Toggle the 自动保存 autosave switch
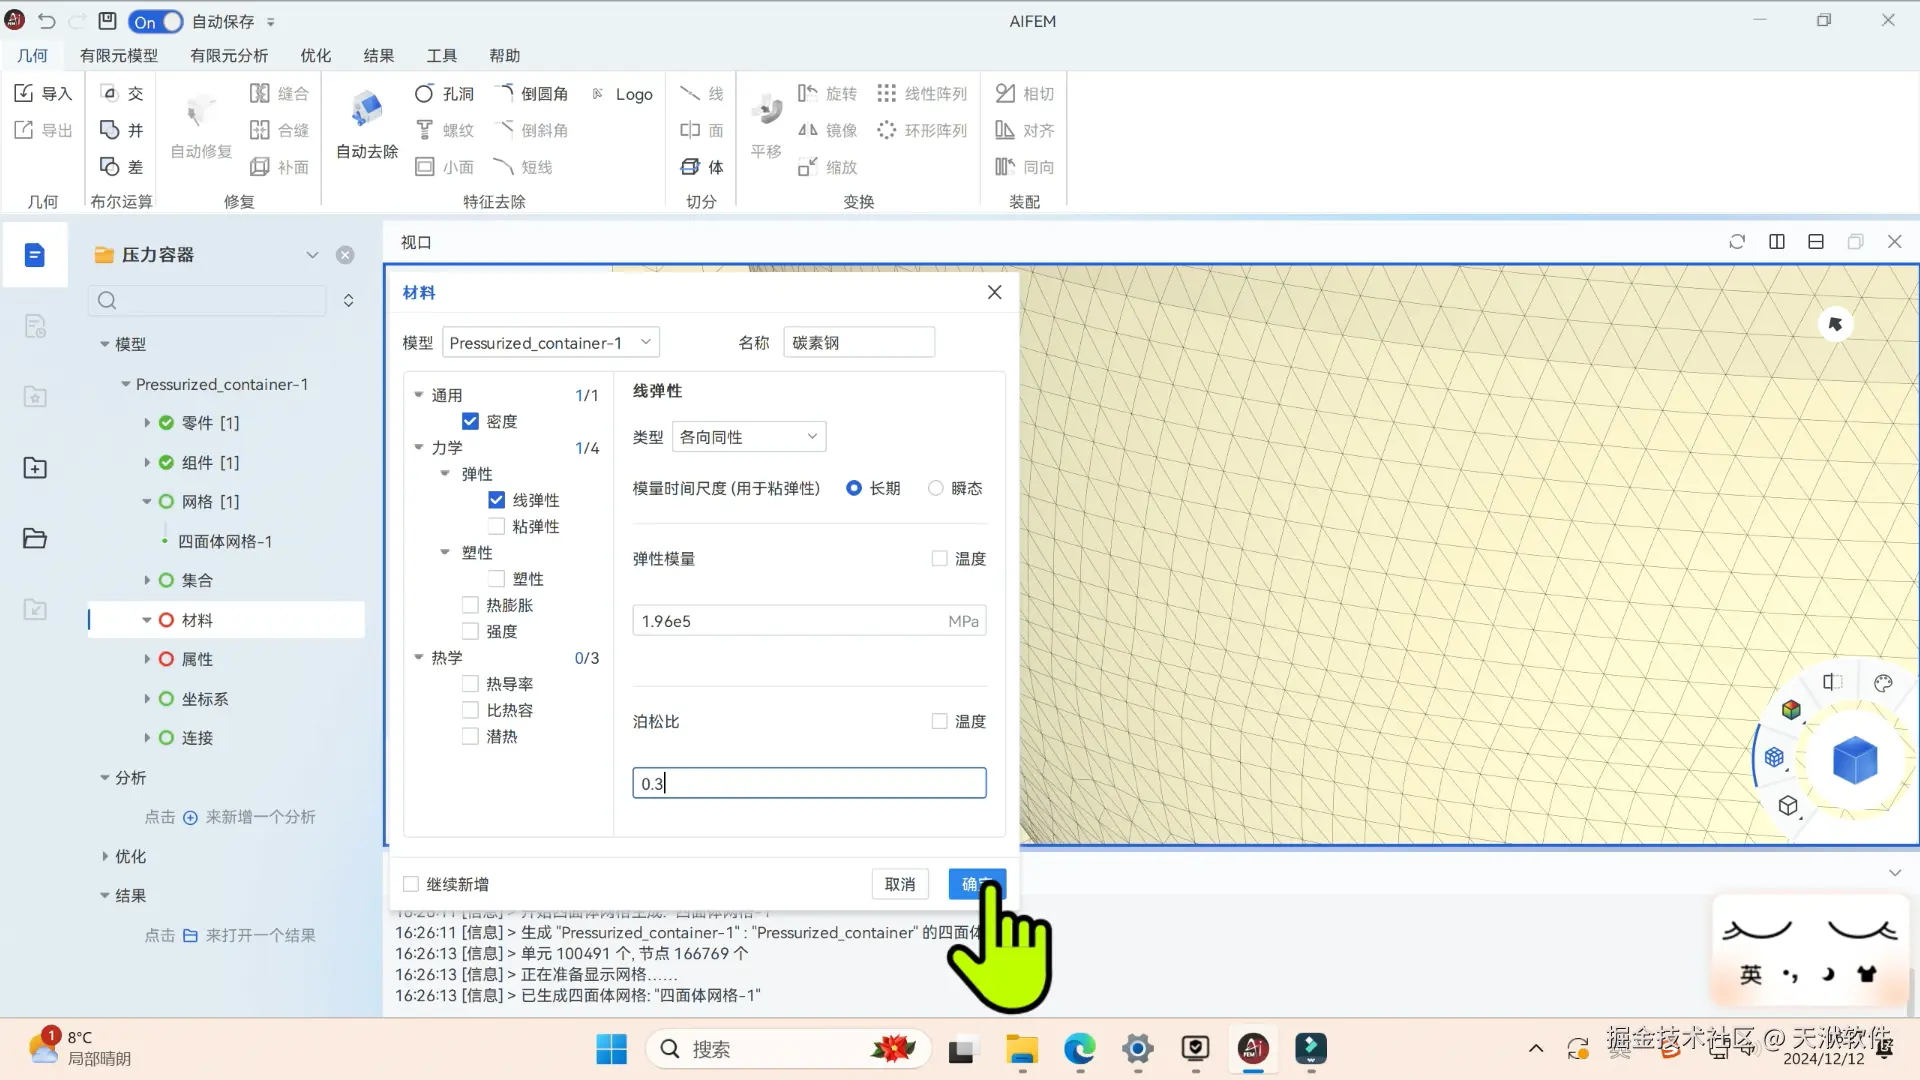 coord(156,21)
